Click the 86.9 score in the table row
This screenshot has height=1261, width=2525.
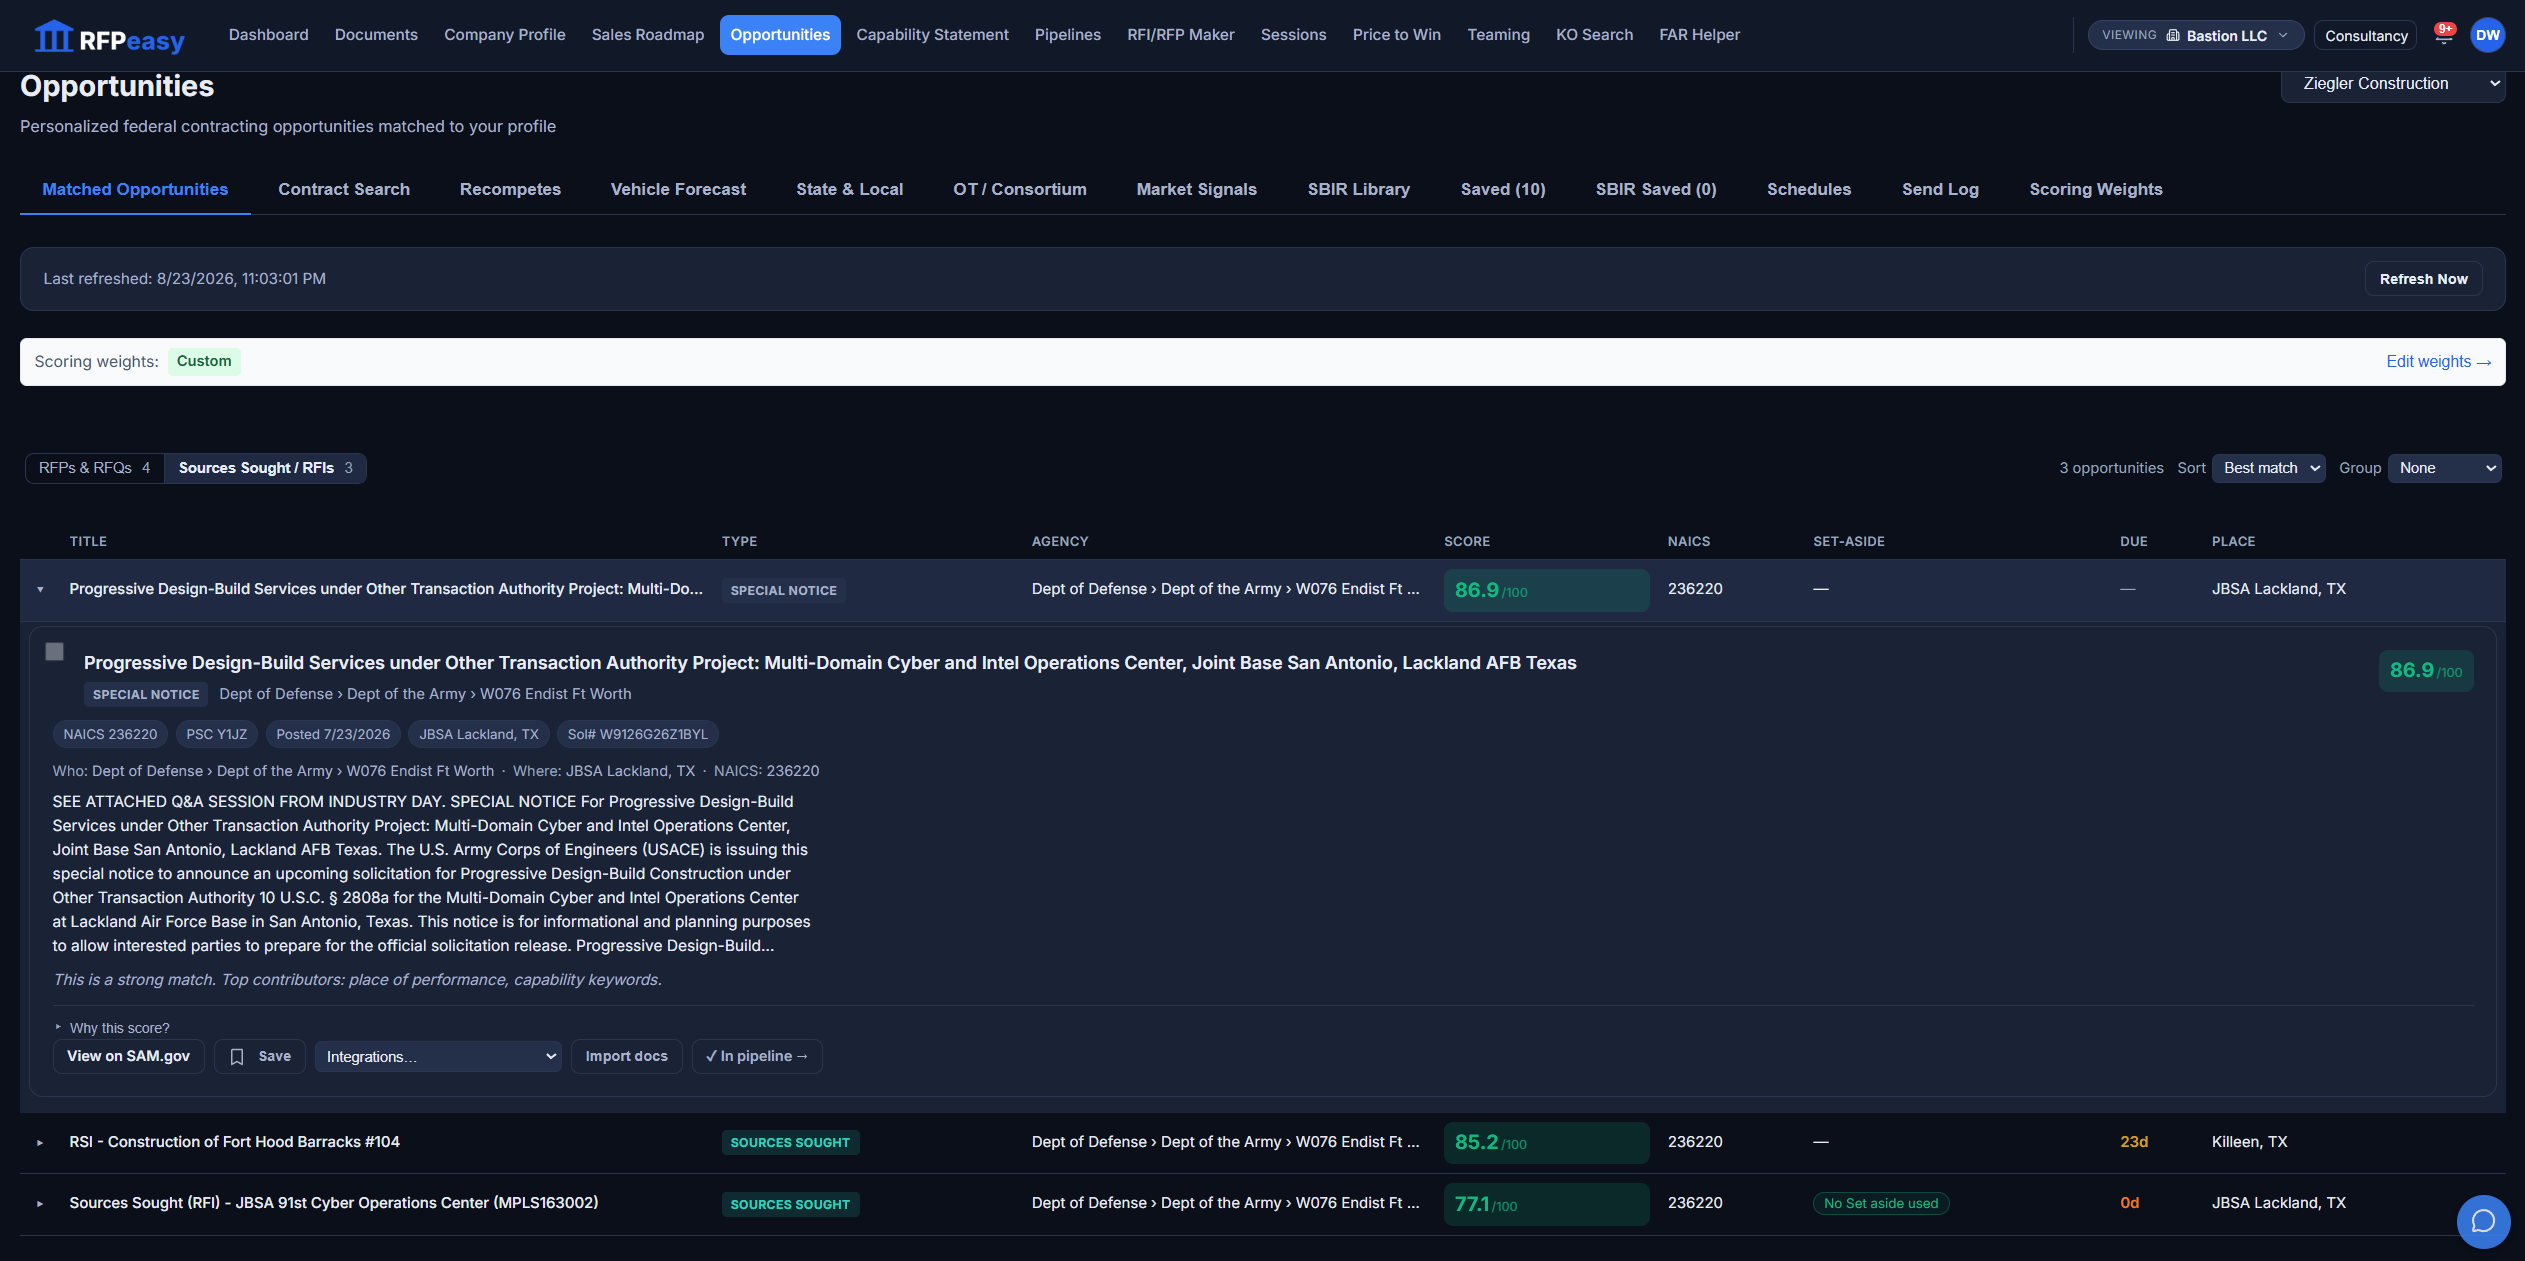click(1546, 590)
